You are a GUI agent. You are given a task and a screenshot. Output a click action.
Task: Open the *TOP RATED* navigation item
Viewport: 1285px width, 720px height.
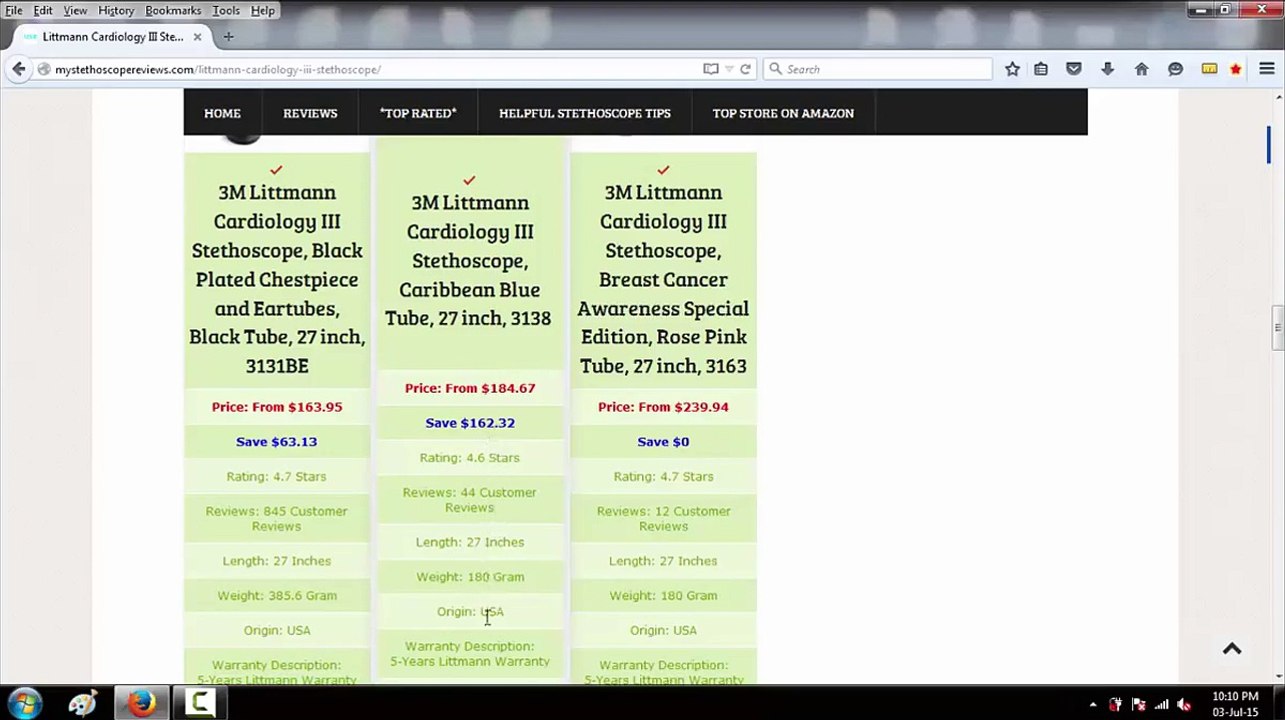(x=418, y=113)
